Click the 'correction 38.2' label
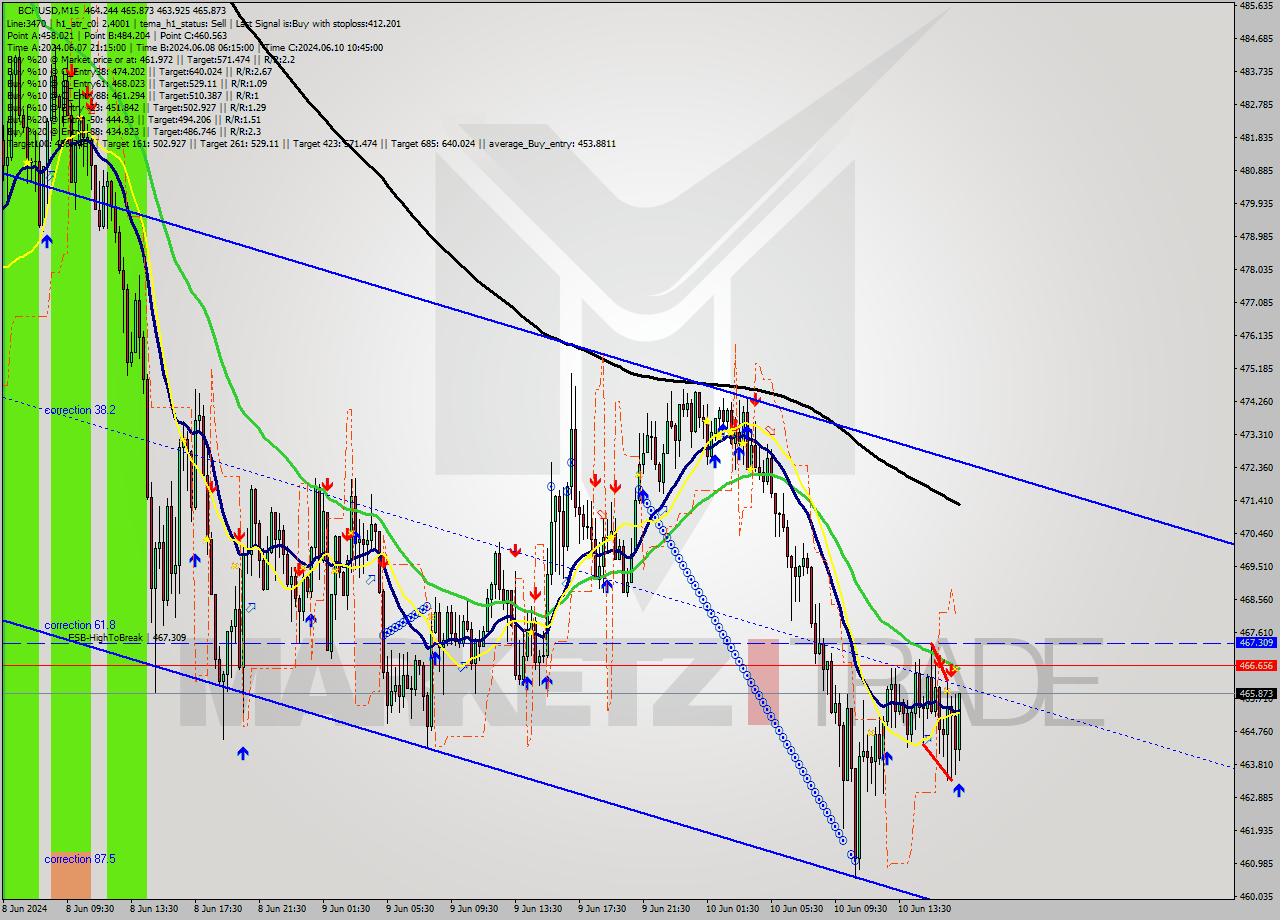The height and width of the screenshot is (920, 1280). (80, 410)
